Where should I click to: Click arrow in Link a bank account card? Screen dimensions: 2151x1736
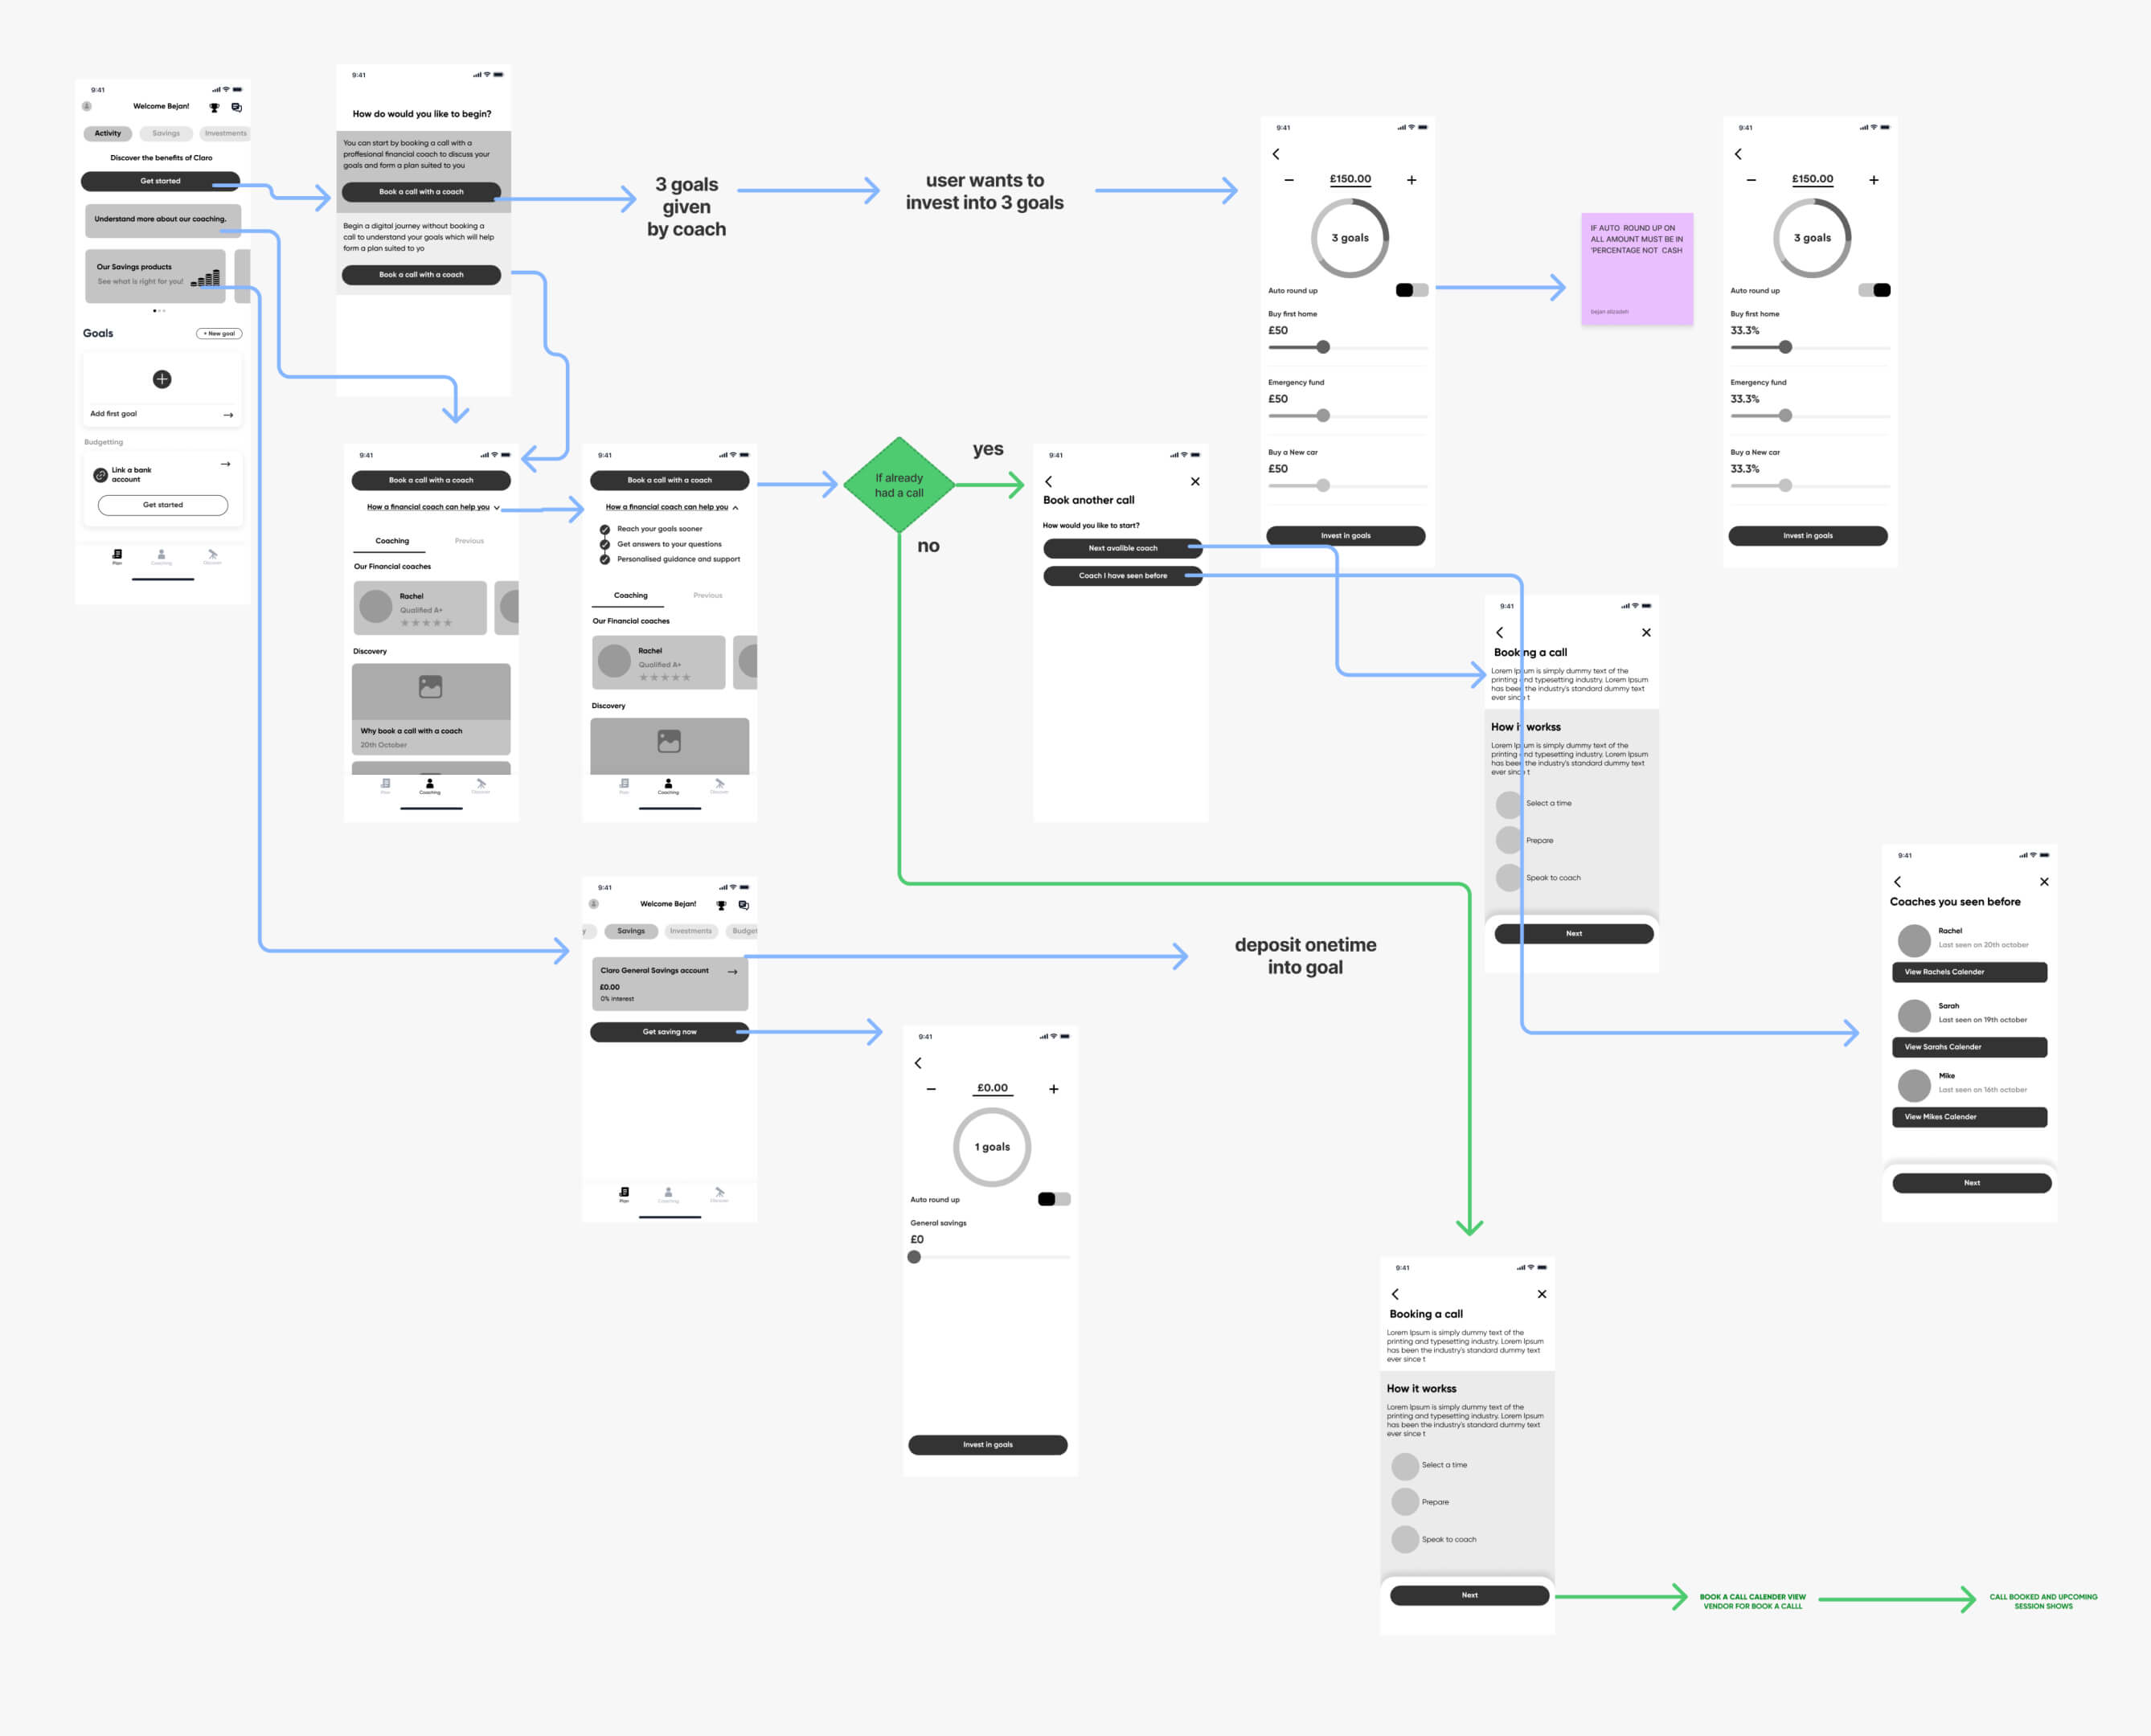(x=226, y=464)
